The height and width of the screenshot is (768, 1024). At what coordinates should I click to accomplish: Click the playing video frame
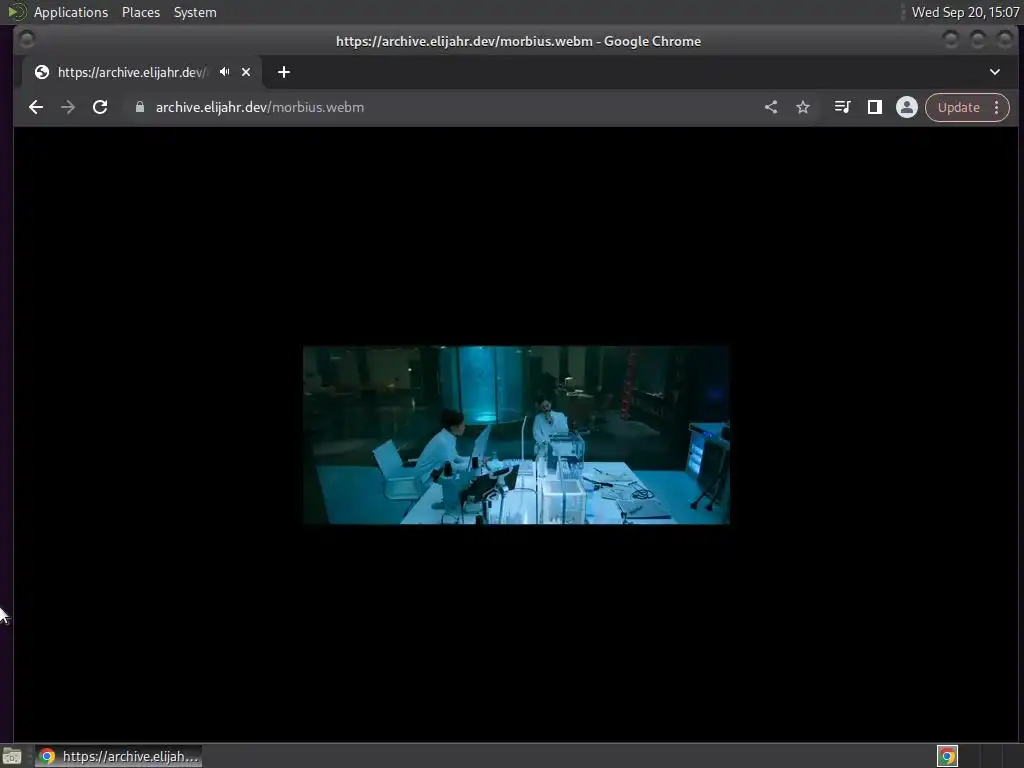(516, 435)
